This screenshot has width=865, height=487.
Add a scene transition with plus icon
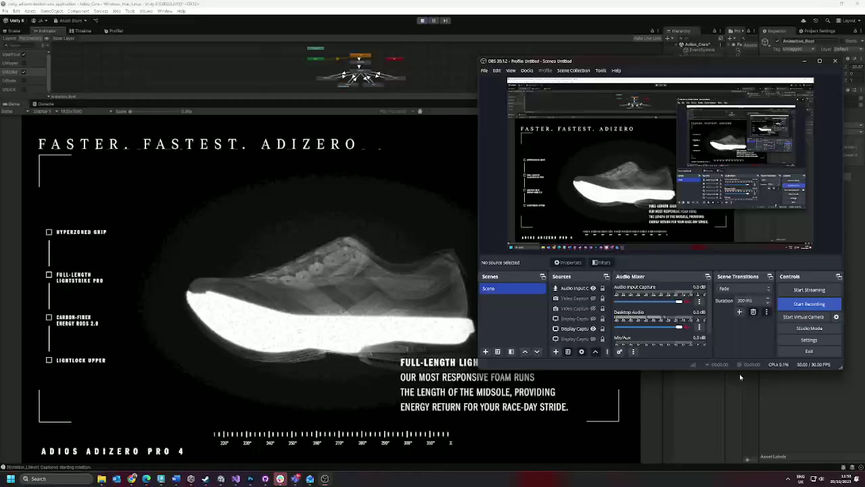(x=739, y=312)
